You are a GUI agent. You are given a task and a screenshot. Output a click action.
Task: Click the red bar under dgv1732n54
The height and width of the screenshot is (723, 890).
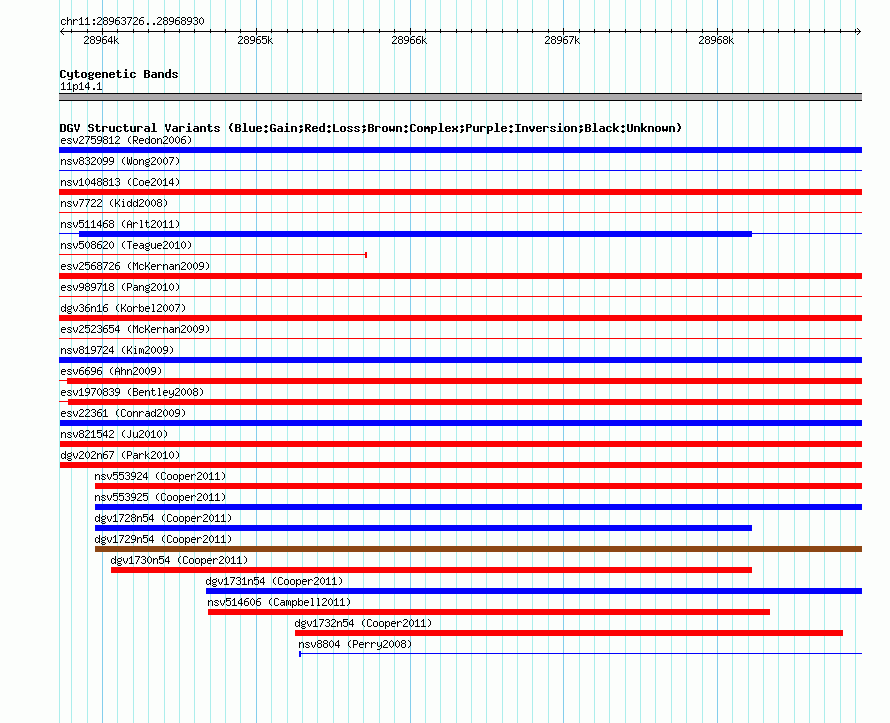[x=569, y=633]
